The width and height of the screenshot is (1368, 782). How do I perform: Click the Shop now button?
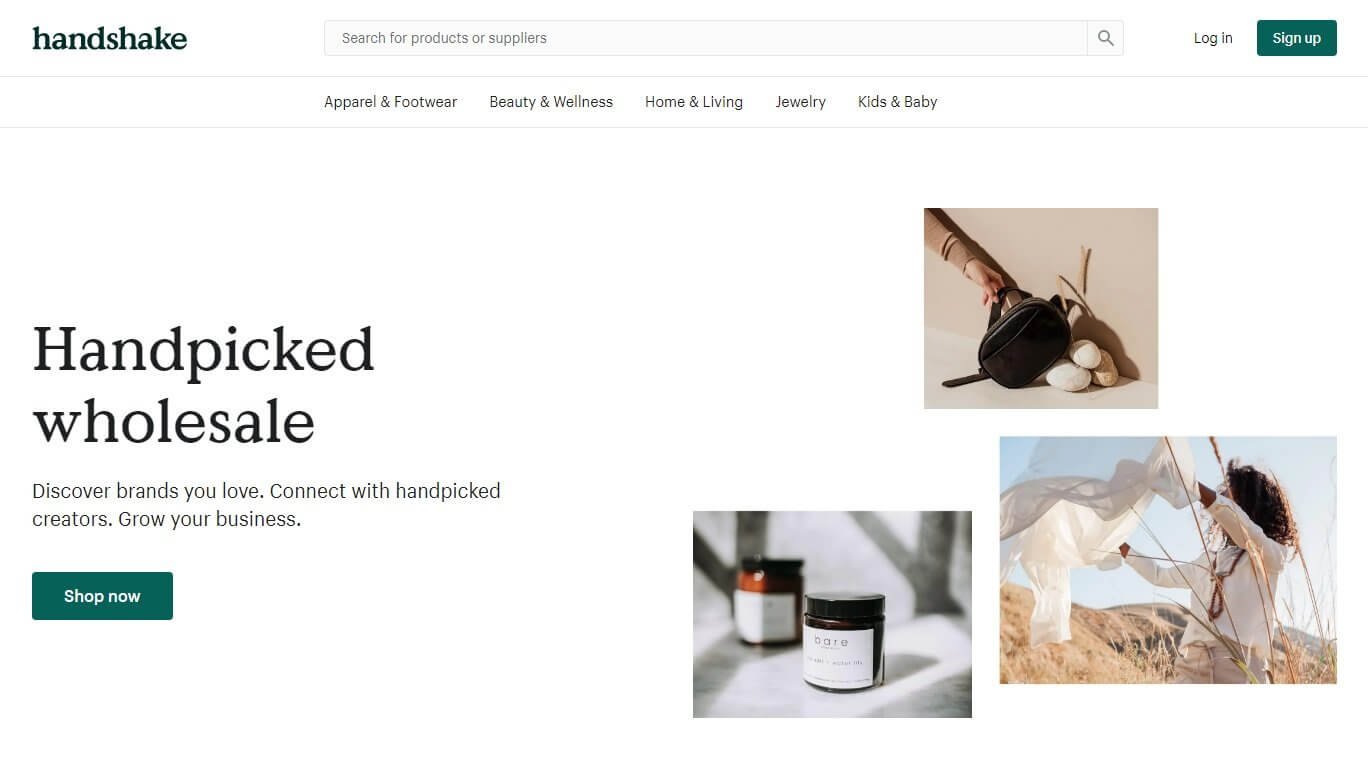point(102,596)
